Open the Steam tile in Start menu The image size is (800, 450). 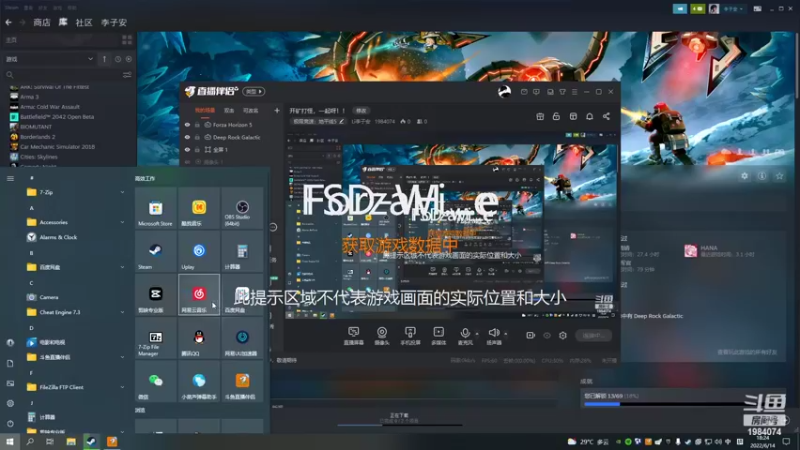[156, 251]
